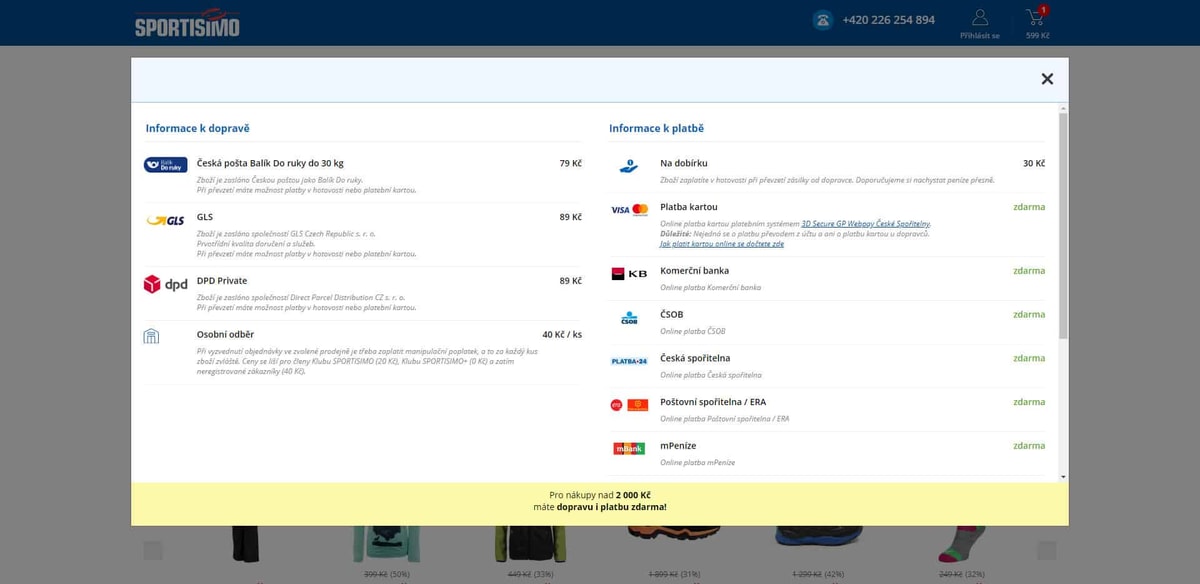This screenshot has width=1200, height=584.
Task: Click the 'Informace k dopravě' heading
Action: (198, 128)
